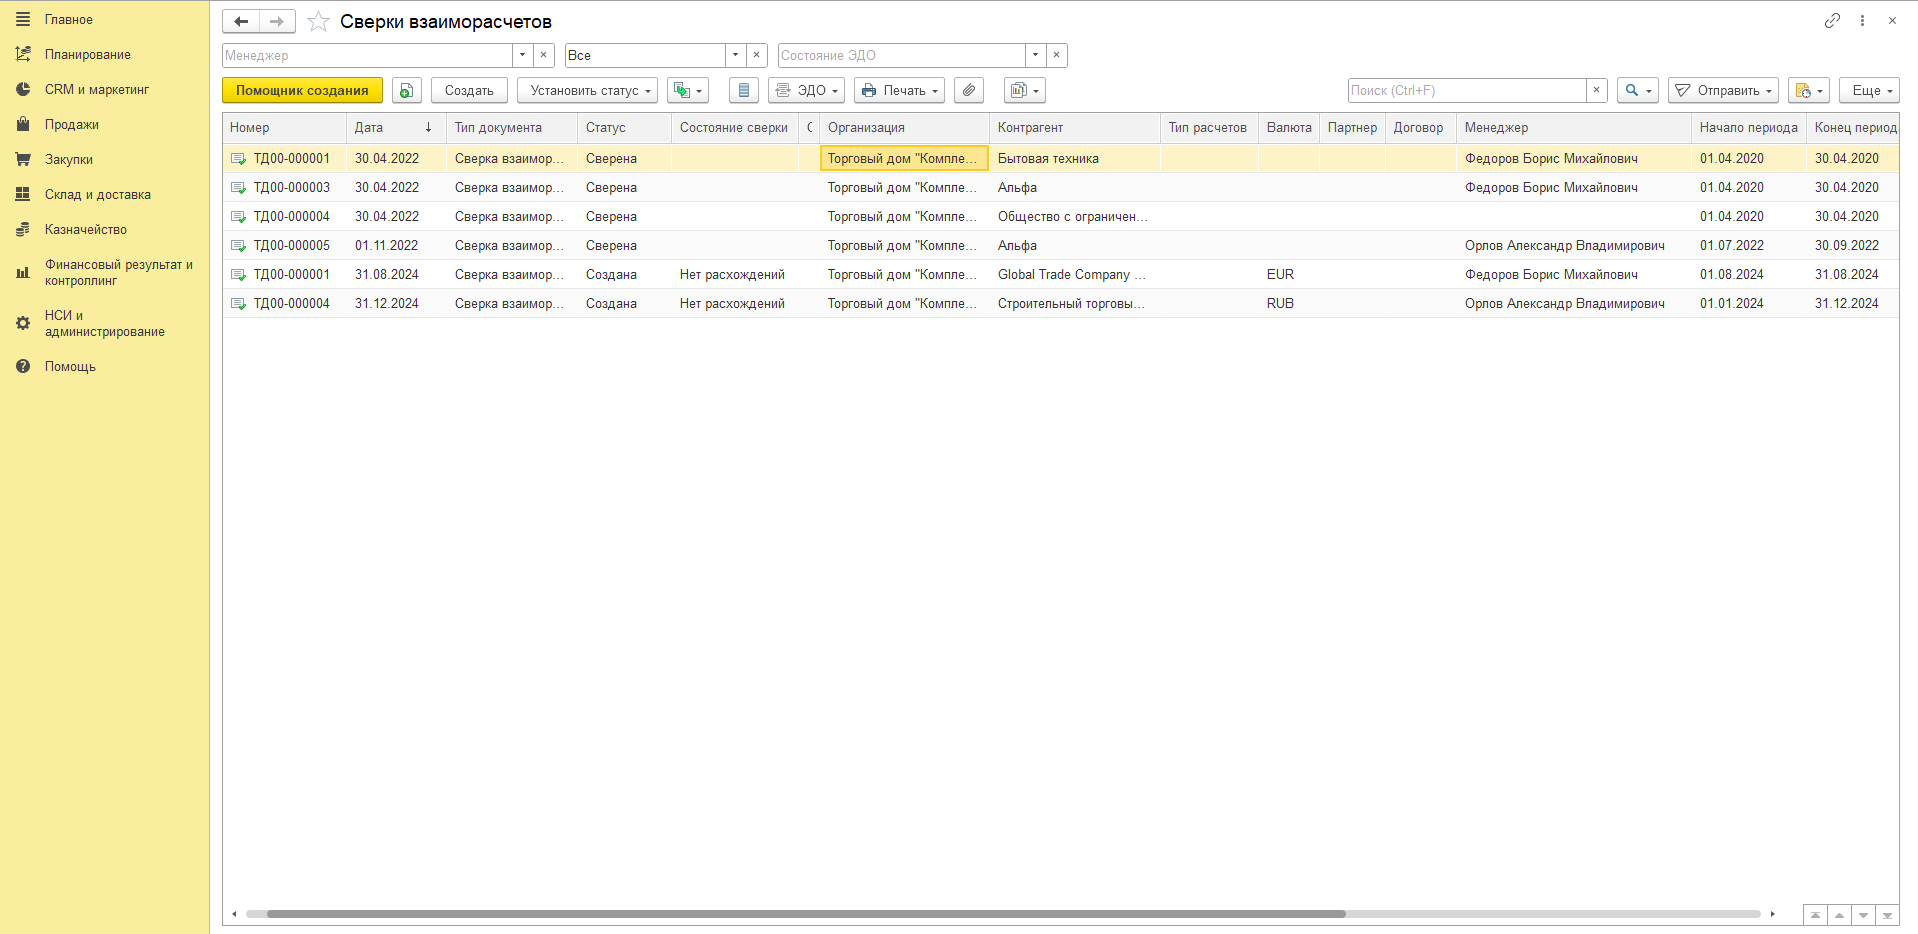
Task: Open the ЭДО dropdown menu
Action: point(806,90)
